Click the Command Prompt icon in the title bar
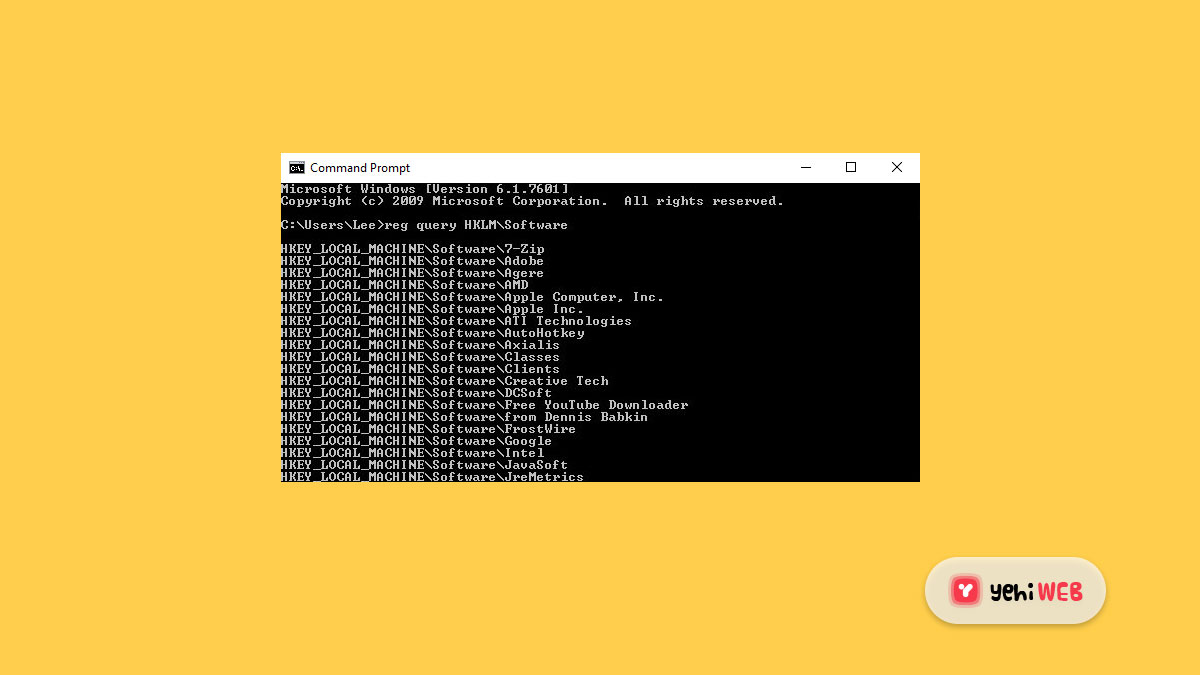The height and width of the screenshot is (675, 1200). coord(297,167)
